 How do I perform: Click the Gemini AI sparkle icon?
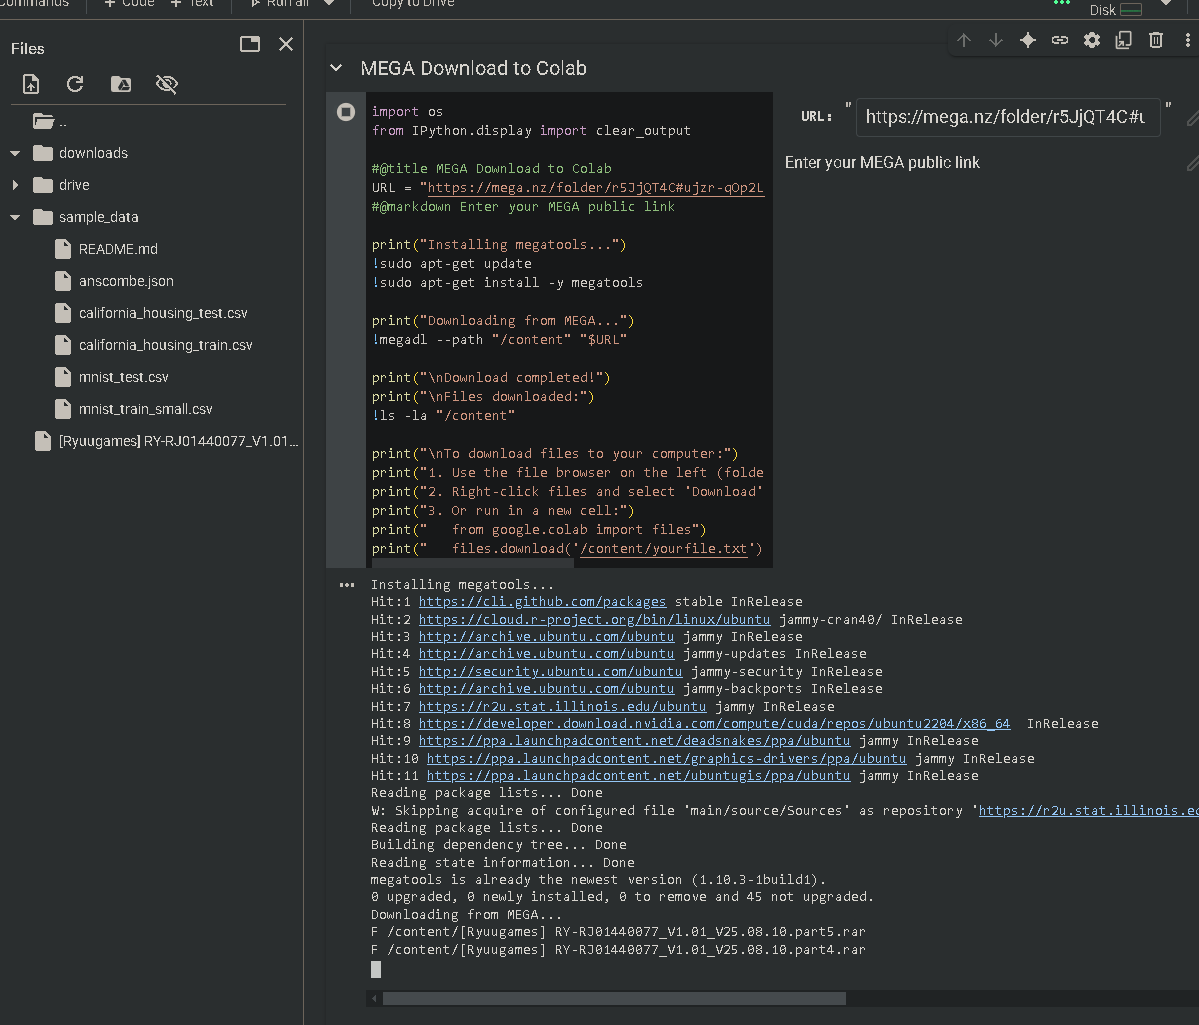(1027, 40)
